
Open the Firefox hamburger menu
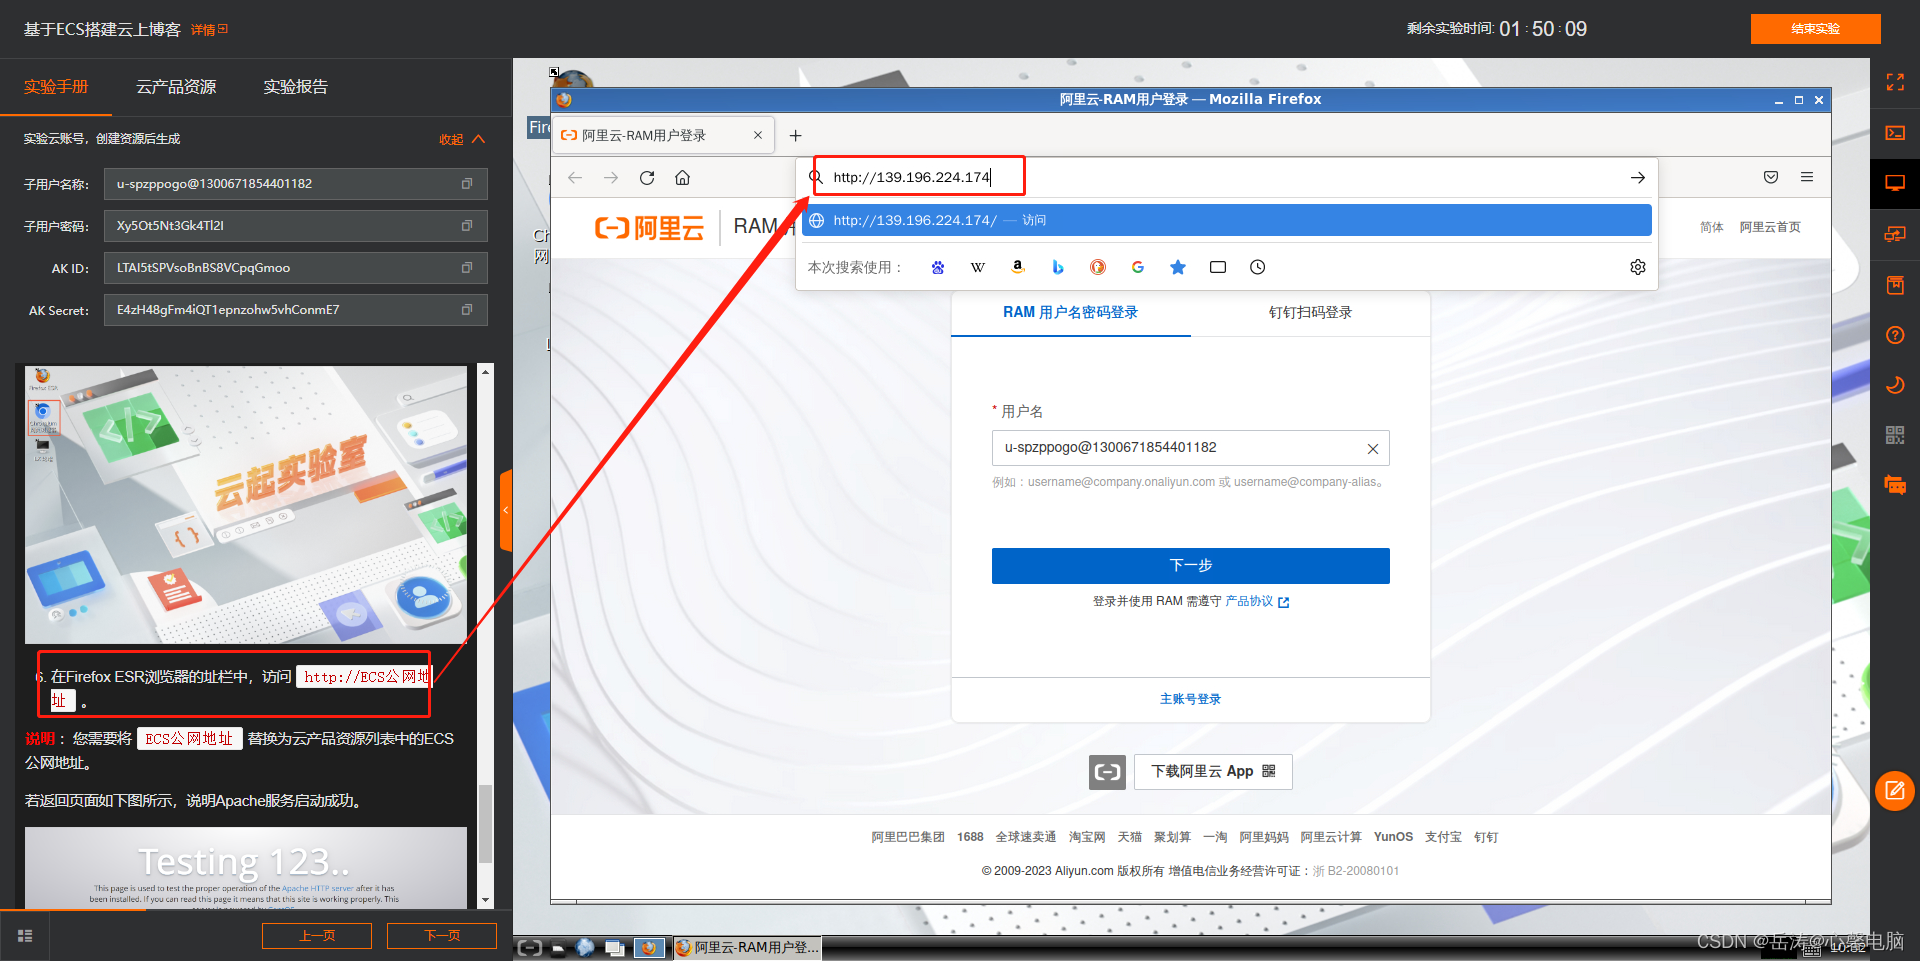tap(1807, 177)
